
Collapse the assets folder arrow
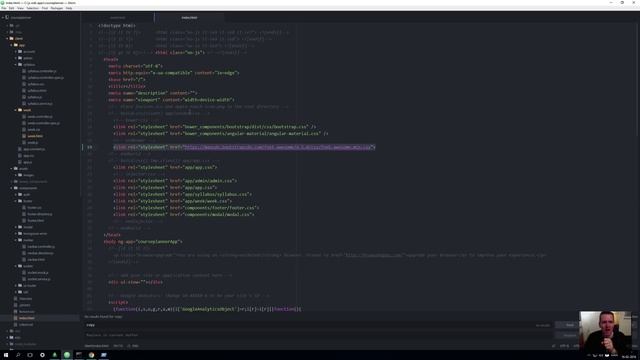pyautogui.click(x=11, y=169)
